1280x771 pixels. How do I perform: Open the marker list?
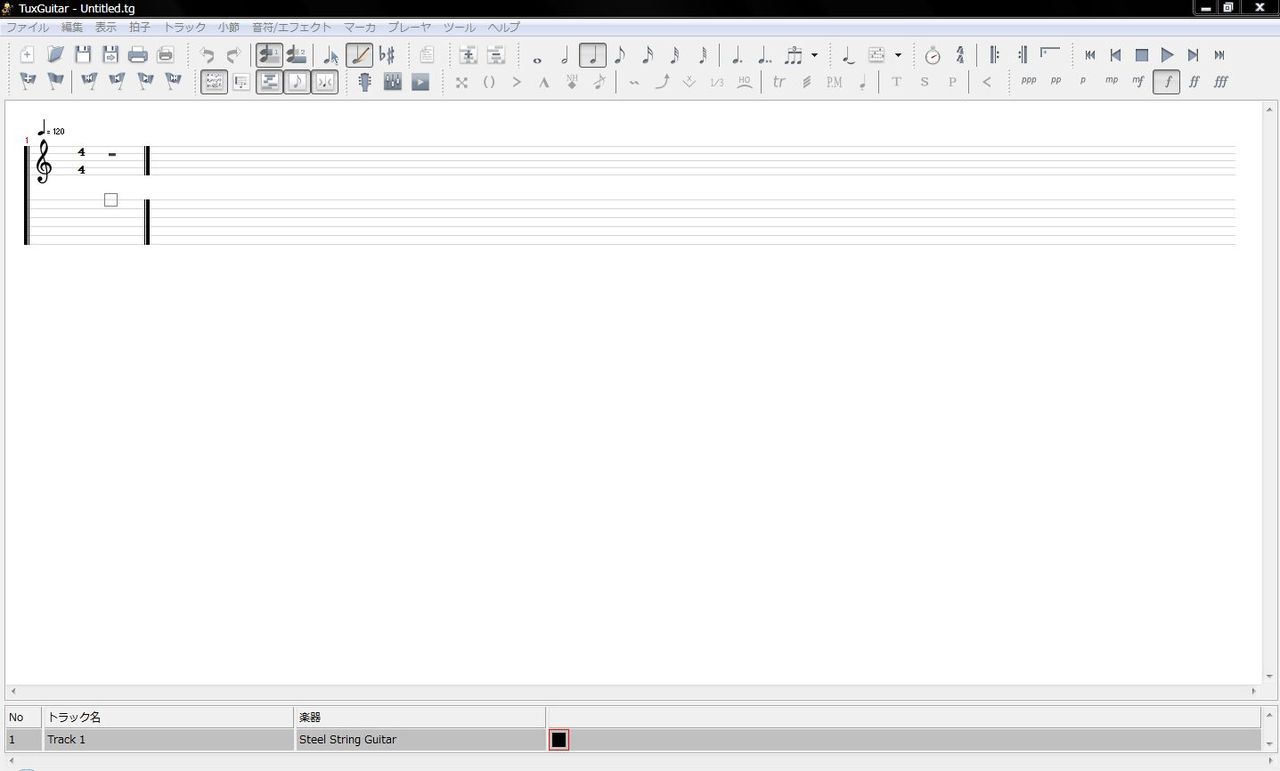[x=55, y=82]
